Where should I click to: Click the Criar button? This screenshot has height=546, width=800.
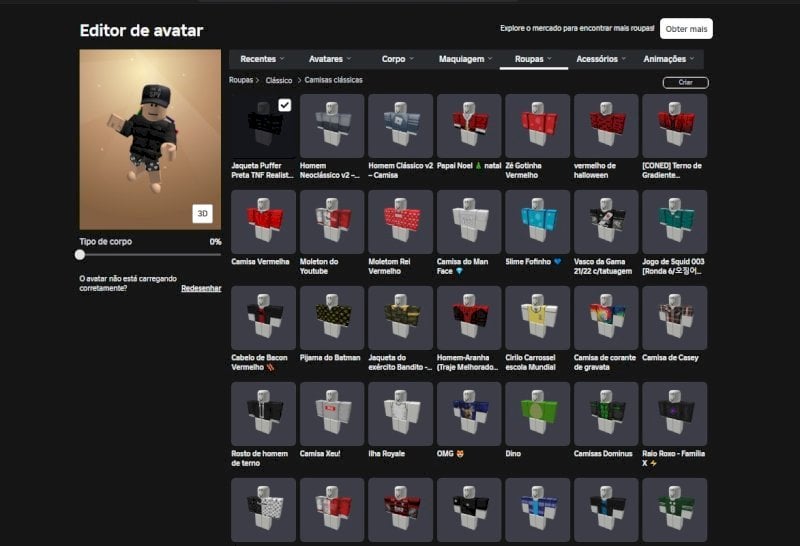(685, 83)
